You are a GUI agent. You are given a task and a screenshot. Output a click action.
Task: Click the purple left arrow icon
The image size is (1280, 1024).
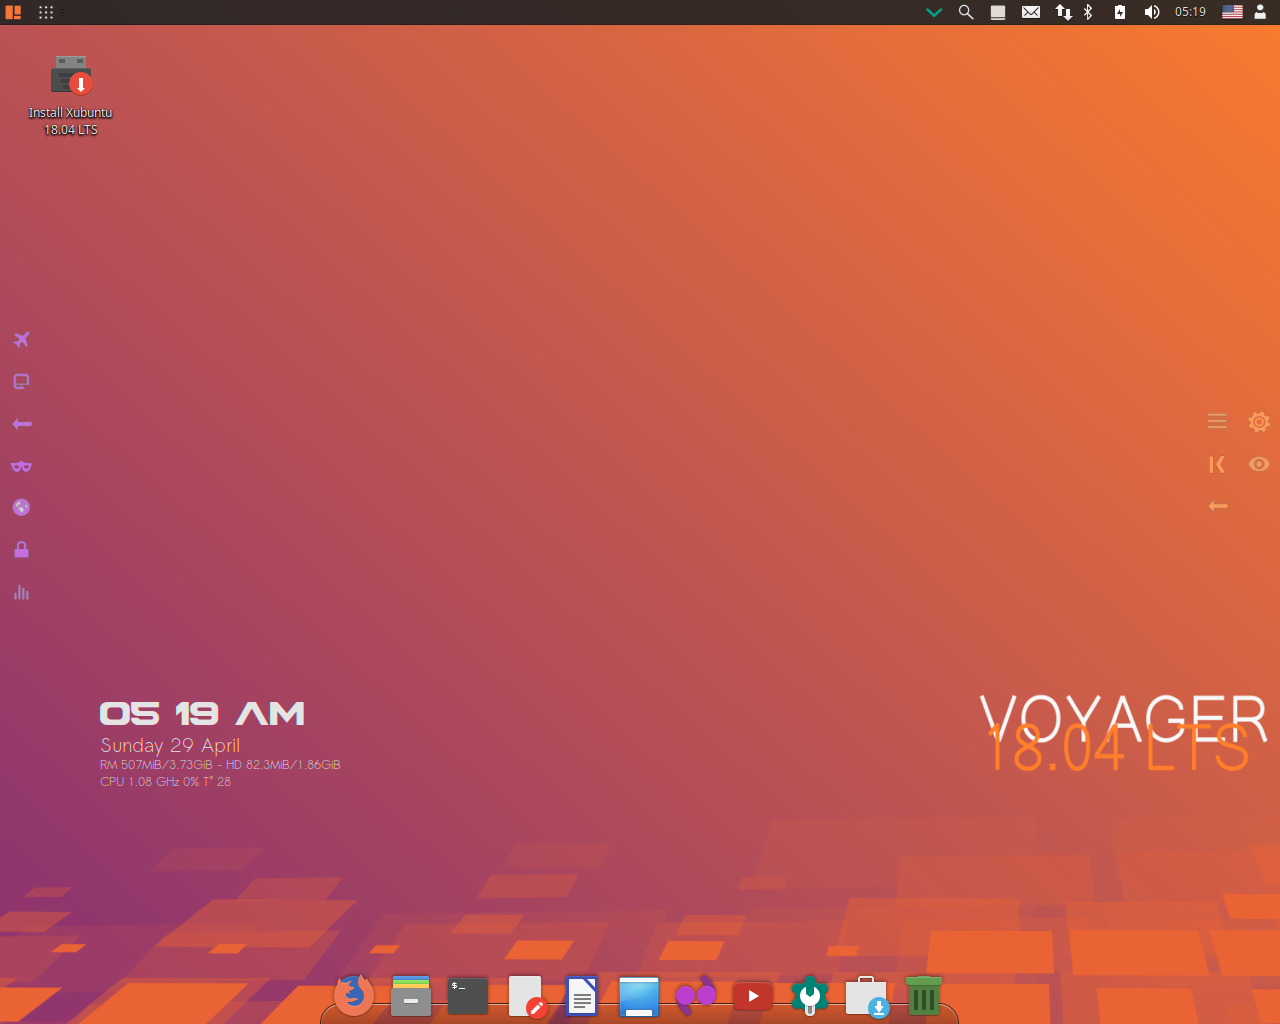pos(22,424)
